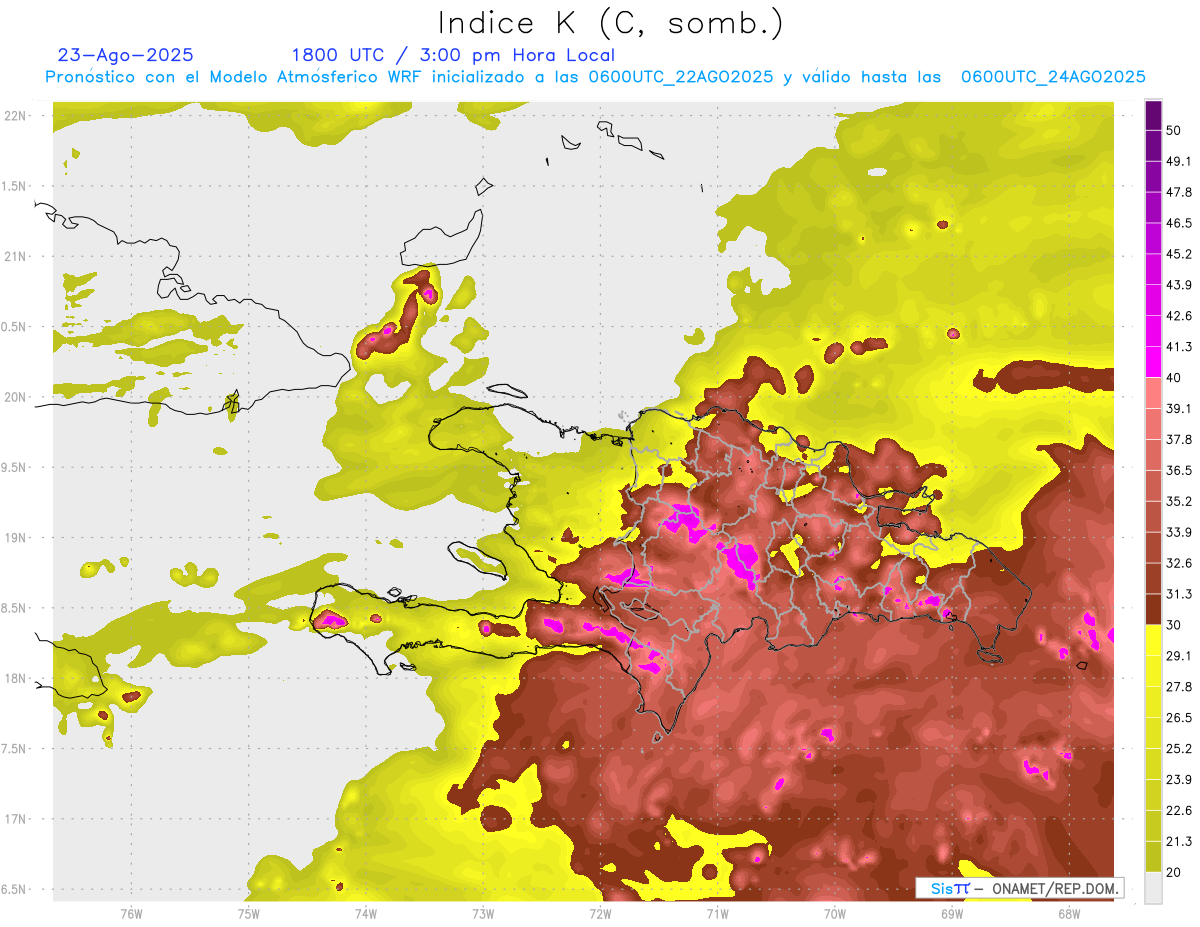Click longitude label '69W'
This screenshot has width=1200, height=927.
pyautogui.click(x=952, y=914)
